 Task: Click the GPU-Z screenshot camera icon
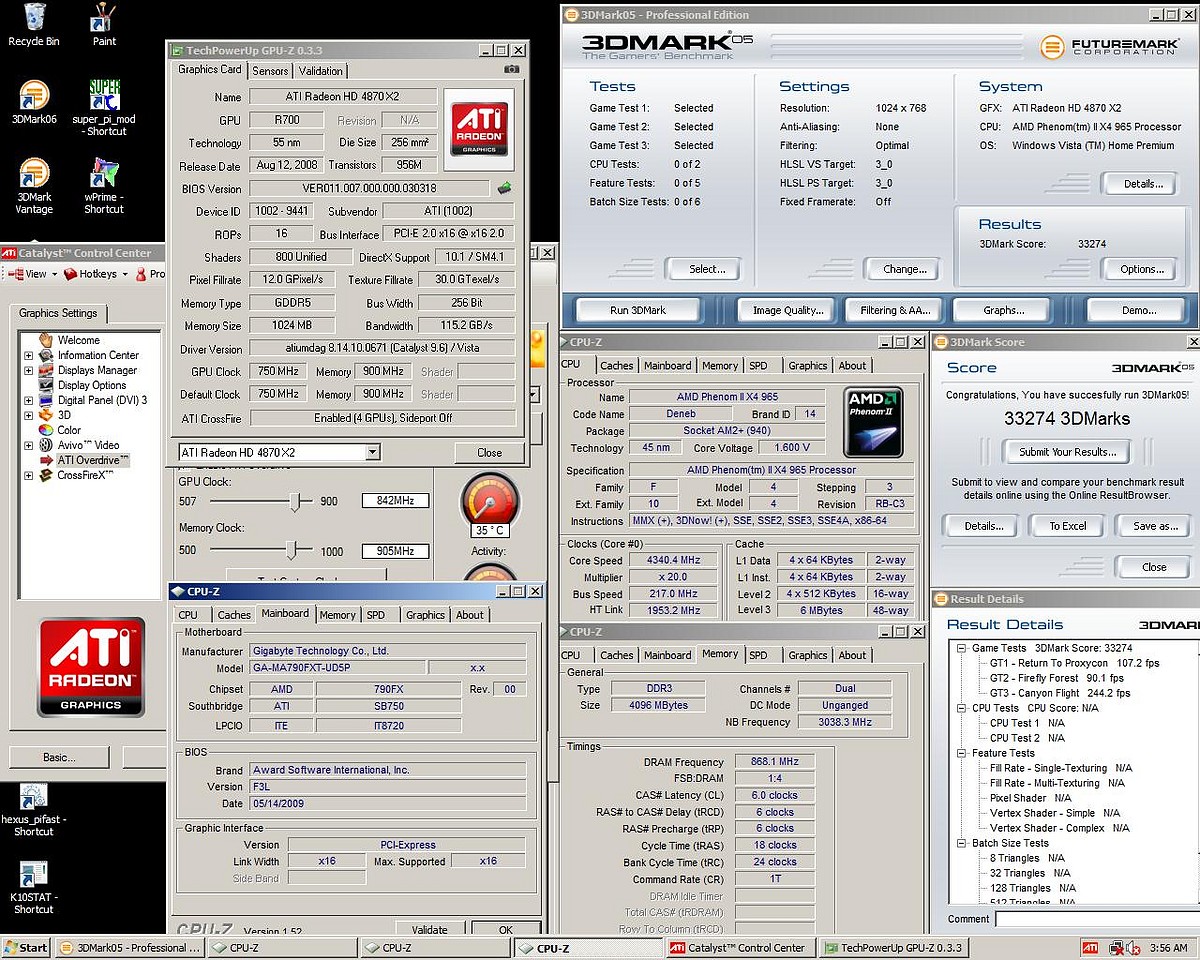(x=511, y=70)
